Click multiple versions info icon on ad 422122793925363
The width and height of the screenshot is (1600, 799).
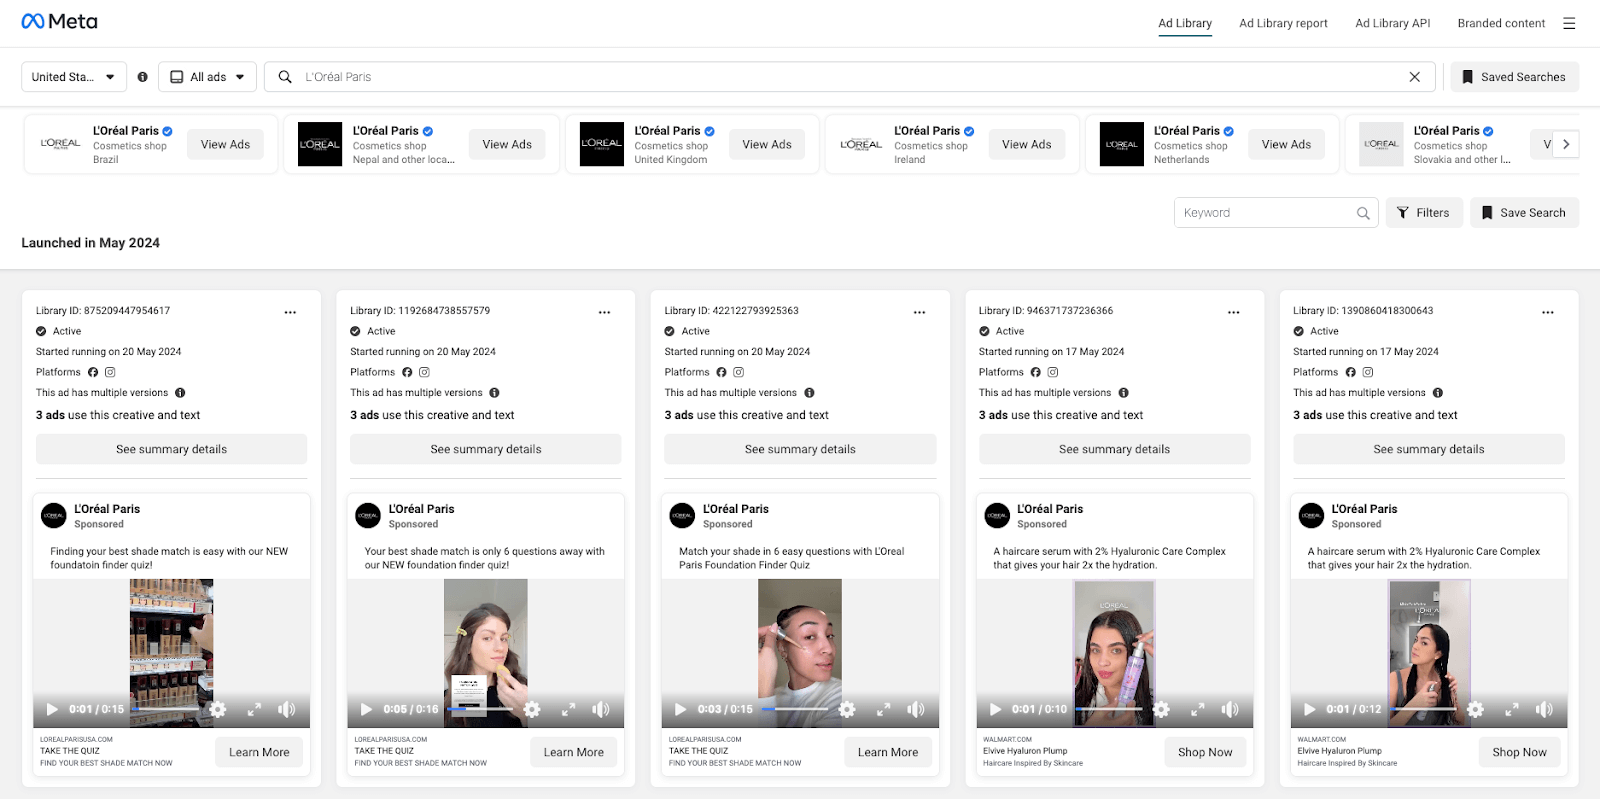(x=809, y=393)
